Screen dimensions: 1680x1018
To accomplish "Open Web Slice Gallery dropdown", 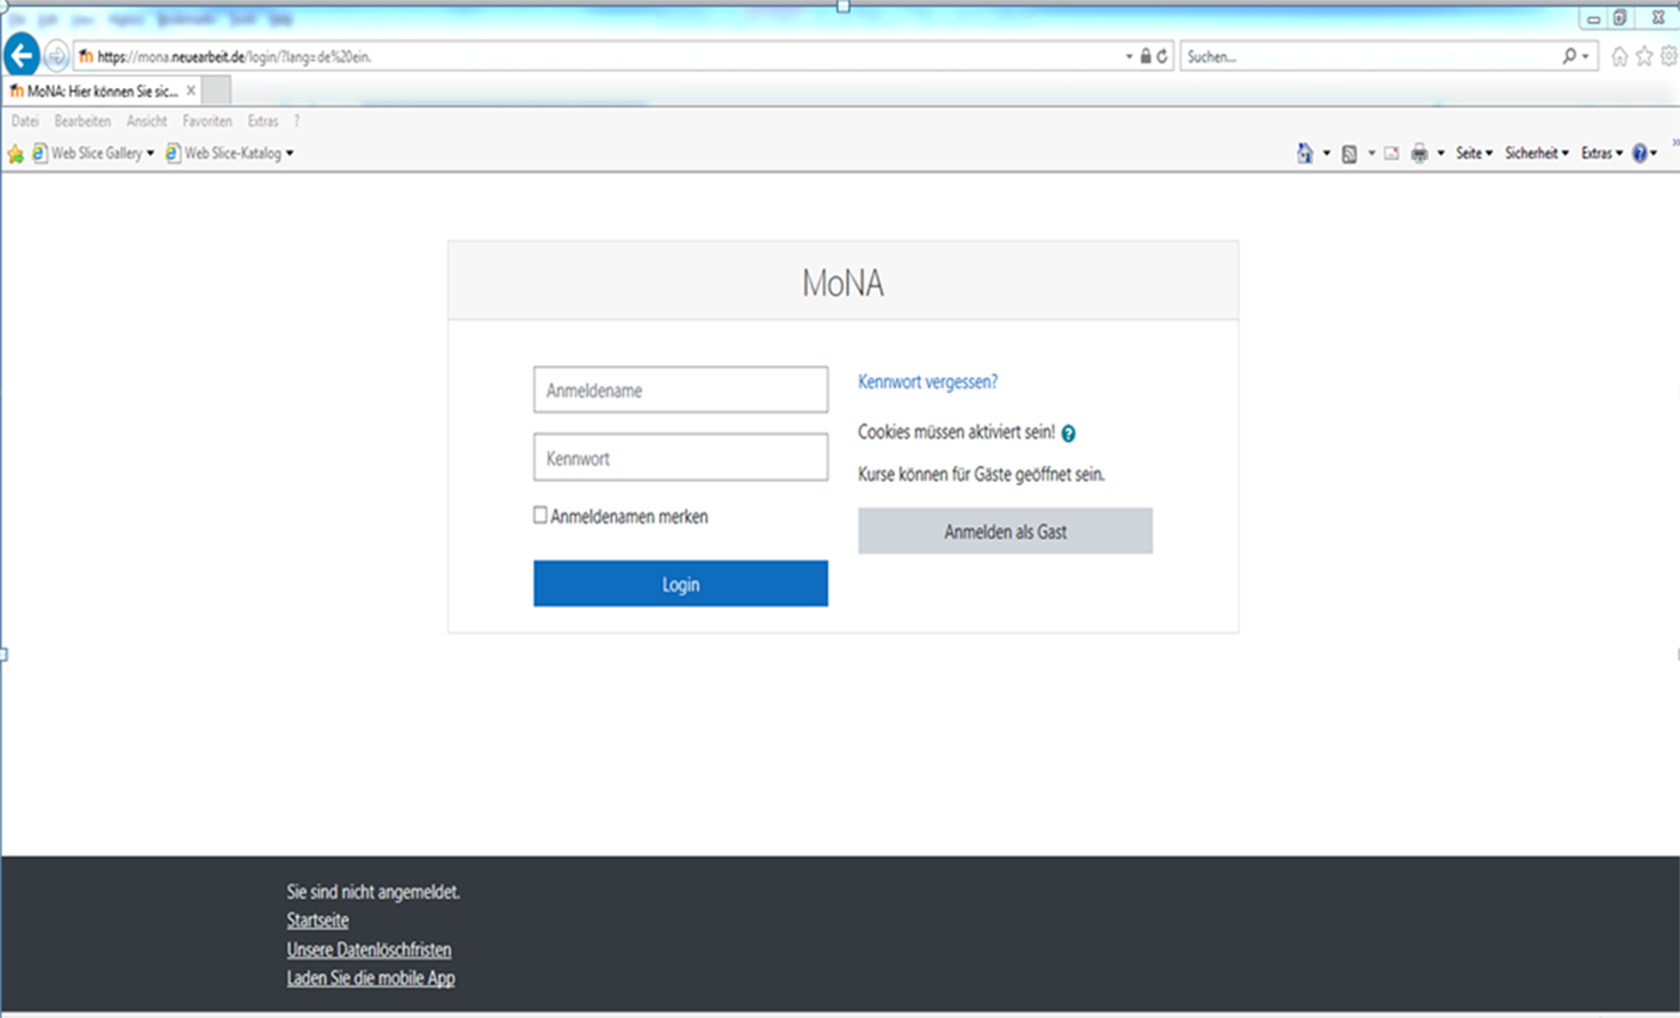I will pos(92,153).
